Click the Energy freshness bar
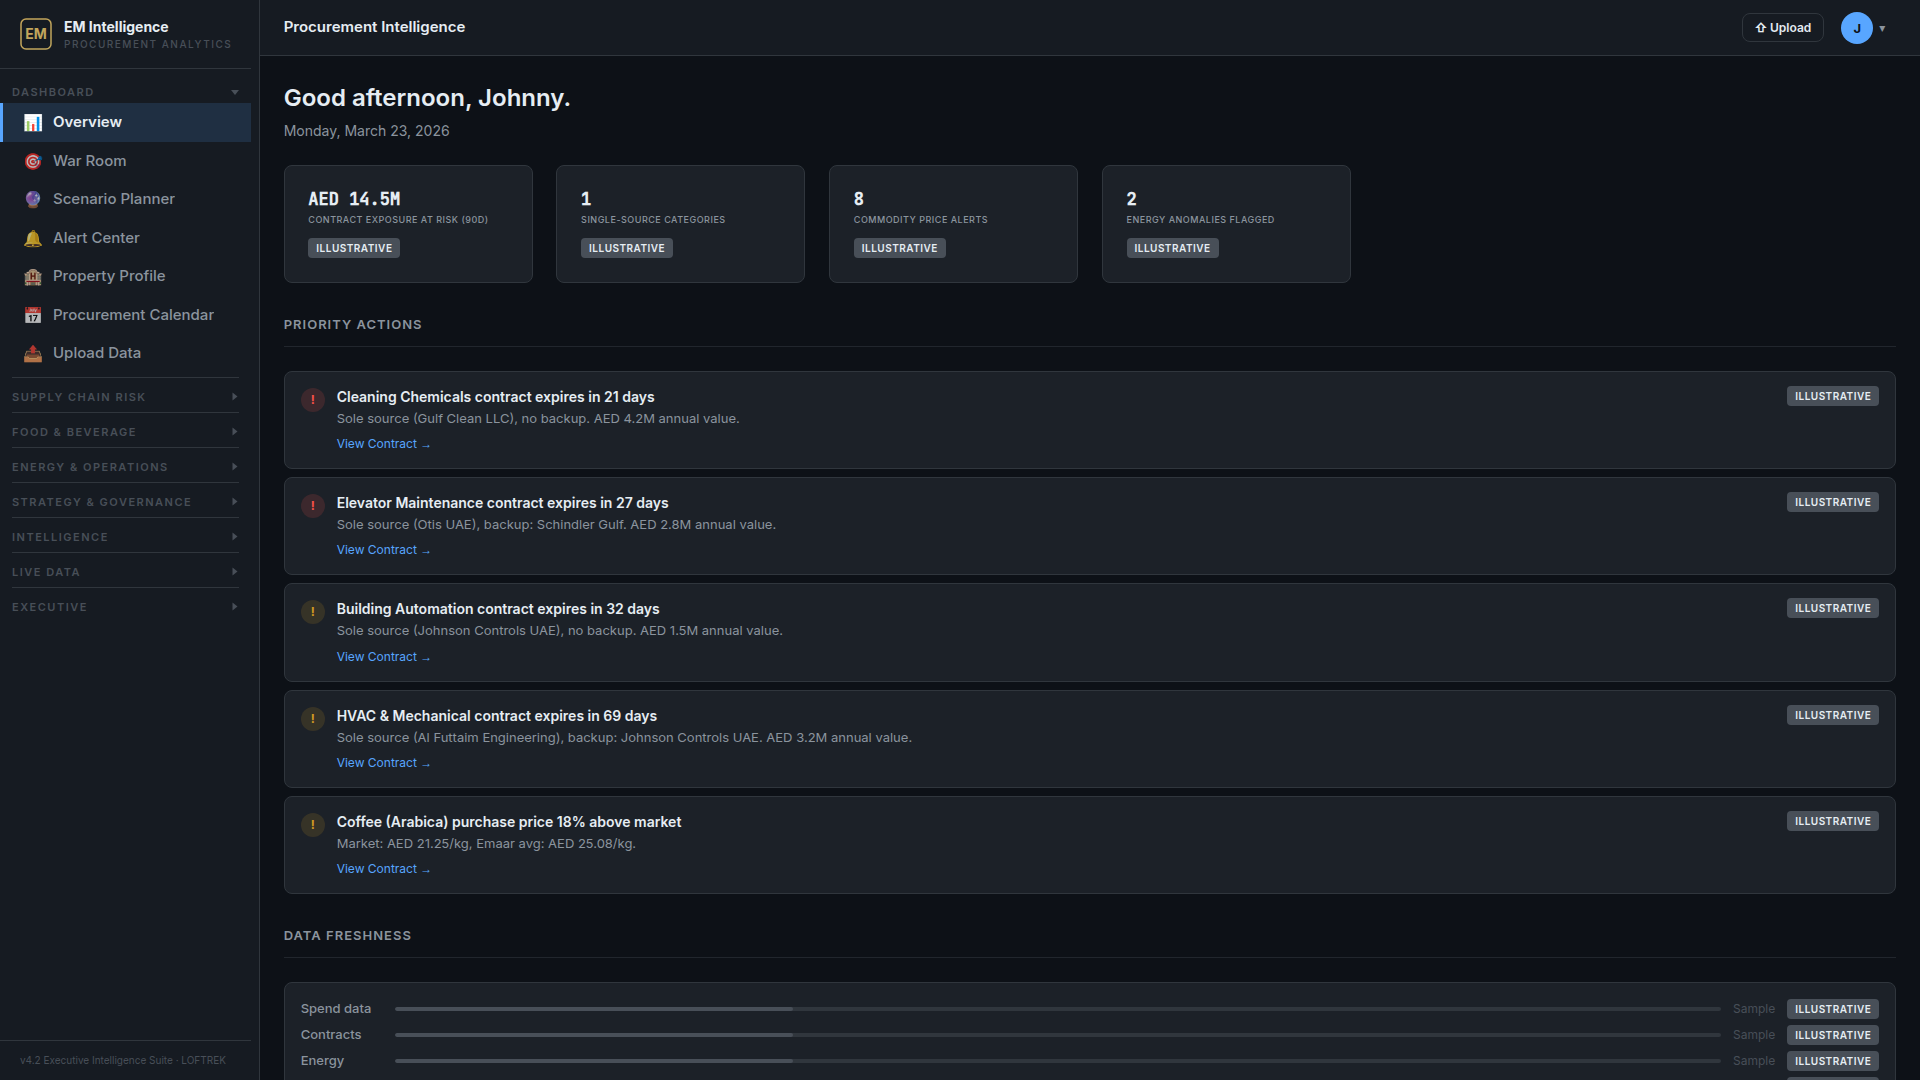The width and height of the screenshot is (1920, 1080). (x=1058, y=1061)
